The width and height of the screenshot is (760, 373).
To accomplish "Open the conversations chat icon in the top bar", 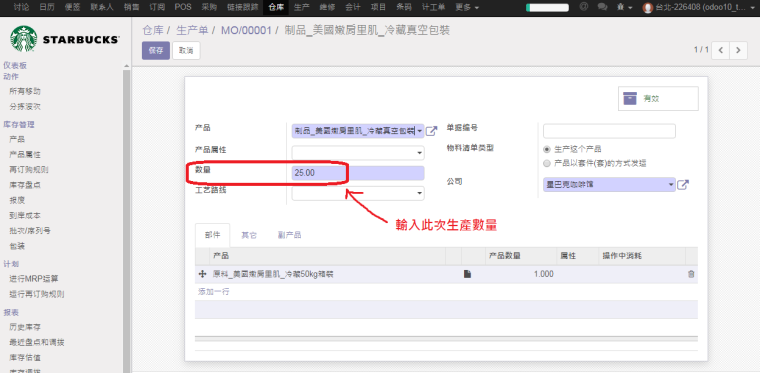I will click(x=602, y=7).
